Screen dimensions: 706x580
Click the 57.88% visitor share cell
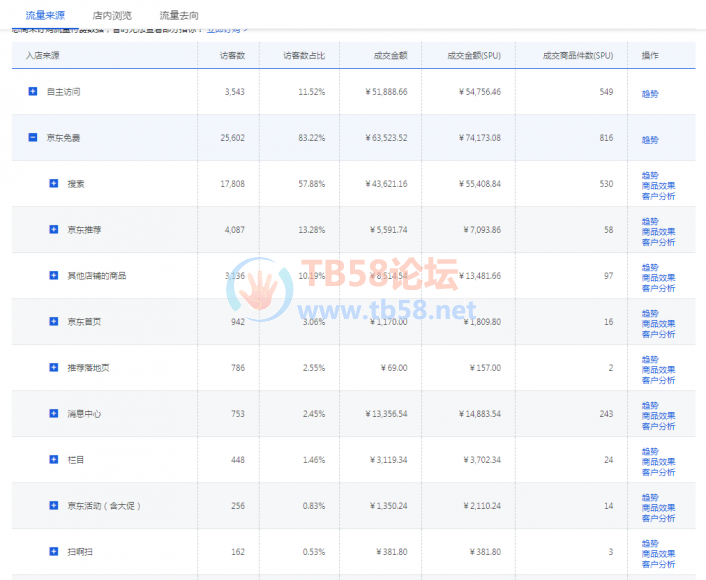pos(312,184)
